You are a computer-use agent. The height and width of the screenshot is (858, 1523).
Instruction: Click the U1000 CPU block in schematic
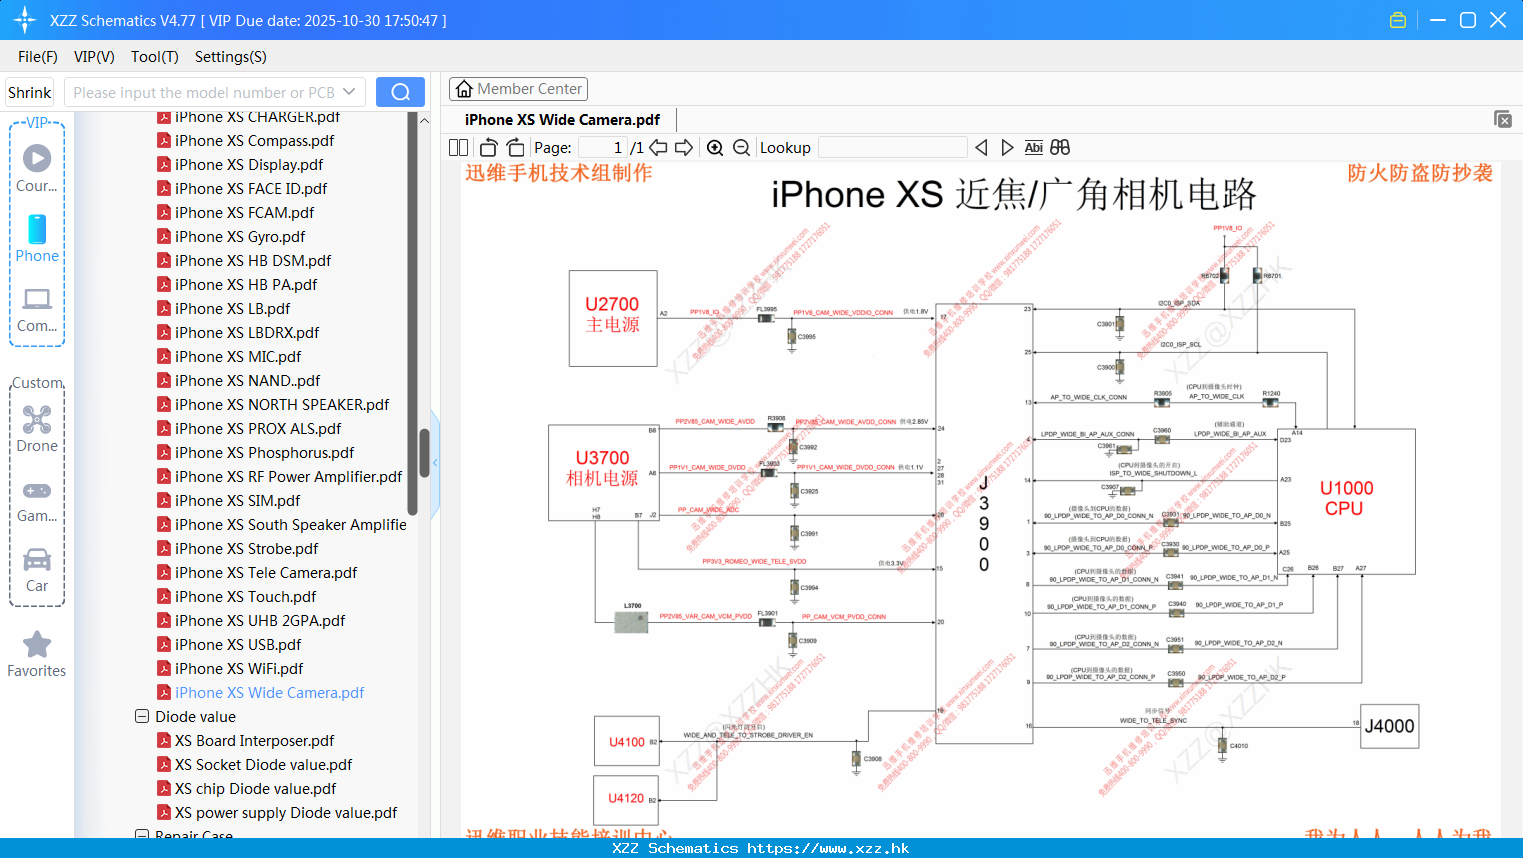pyautogui.click(x=1346, y=501)
